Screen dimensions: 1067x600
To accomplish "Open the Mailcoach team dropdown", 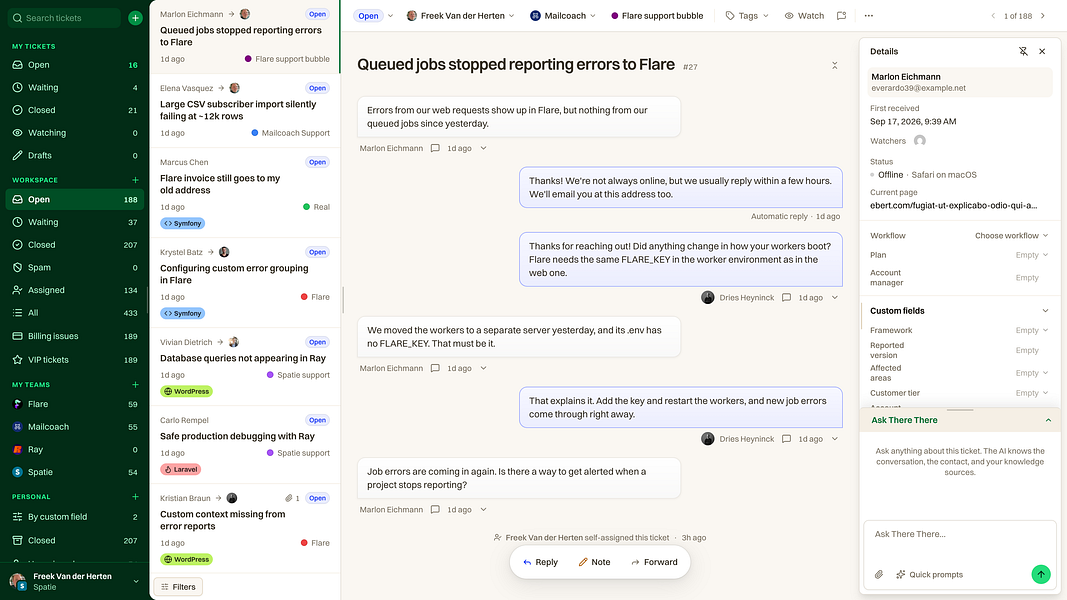I will pos(563,16).
